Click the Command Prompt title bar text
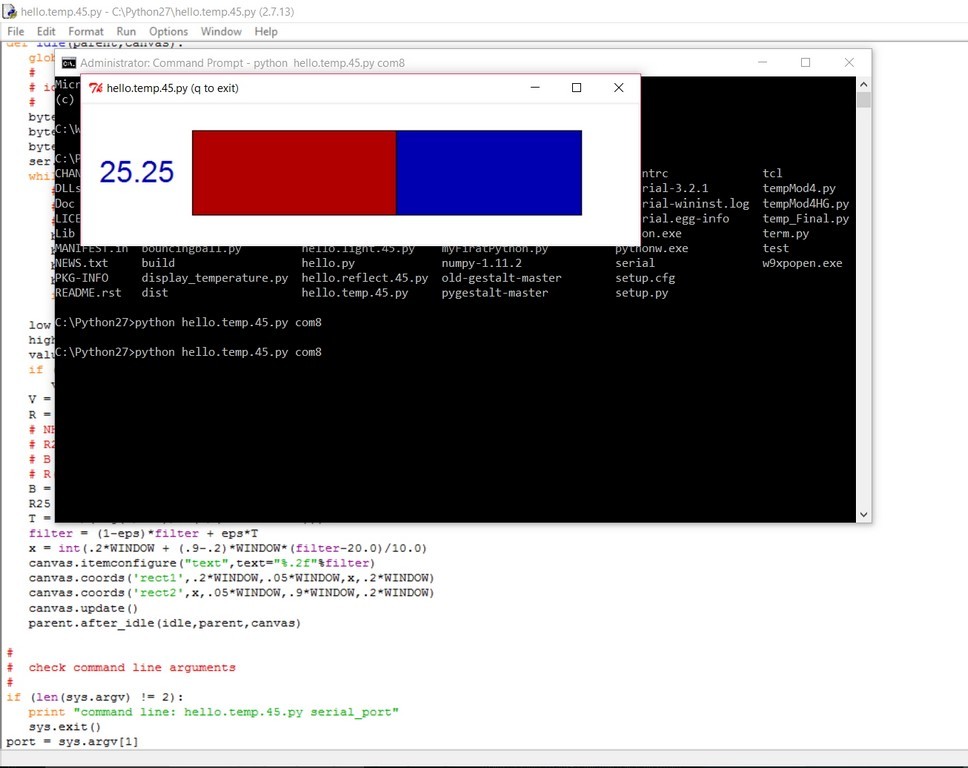The image size is (968, 768). 242,63
